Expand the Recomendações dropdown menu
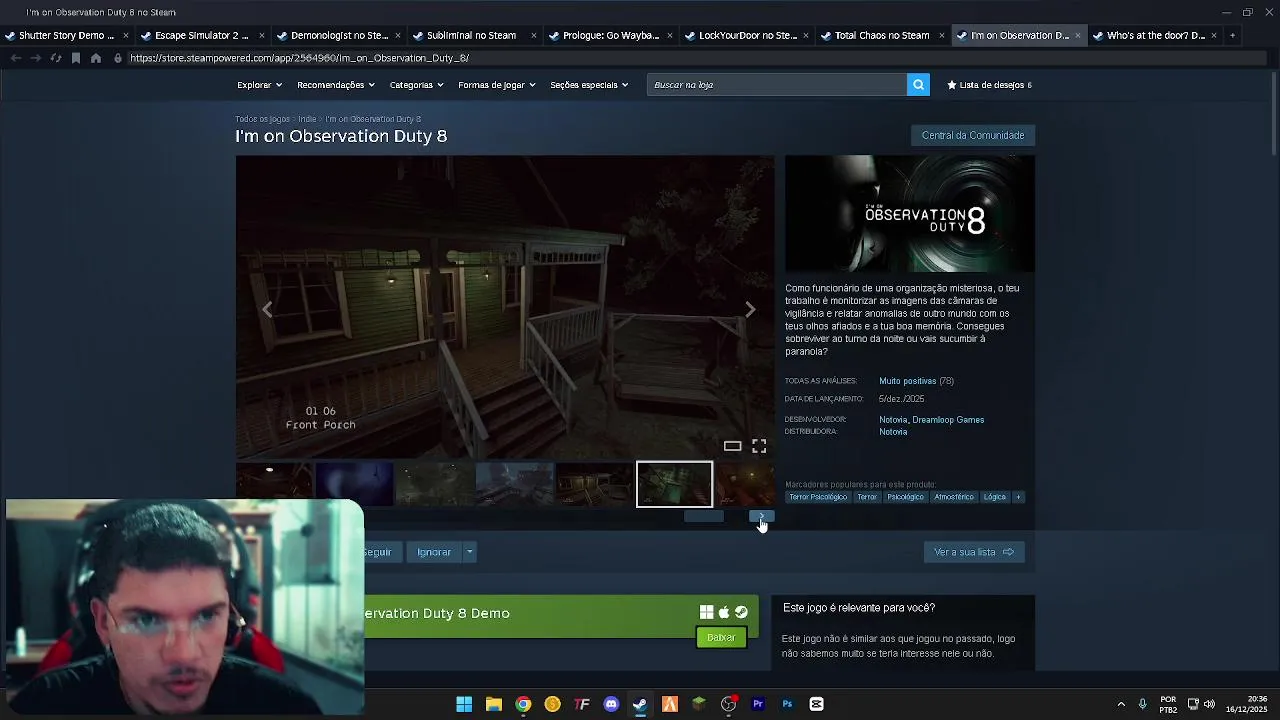The width and height of the screenshot is (1280, 720). point(336,85)
